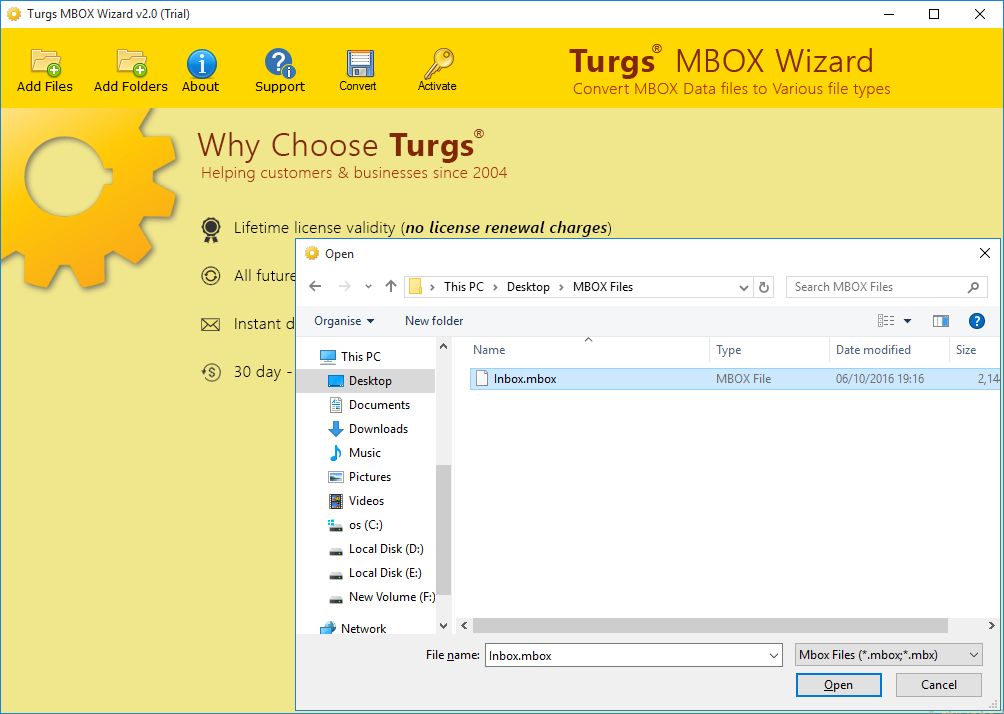Viewport: 1004px width, 714px height.
Task: Select the Inbox.mbox file icon
Action: pyautogui.click(x=482, y=378)
